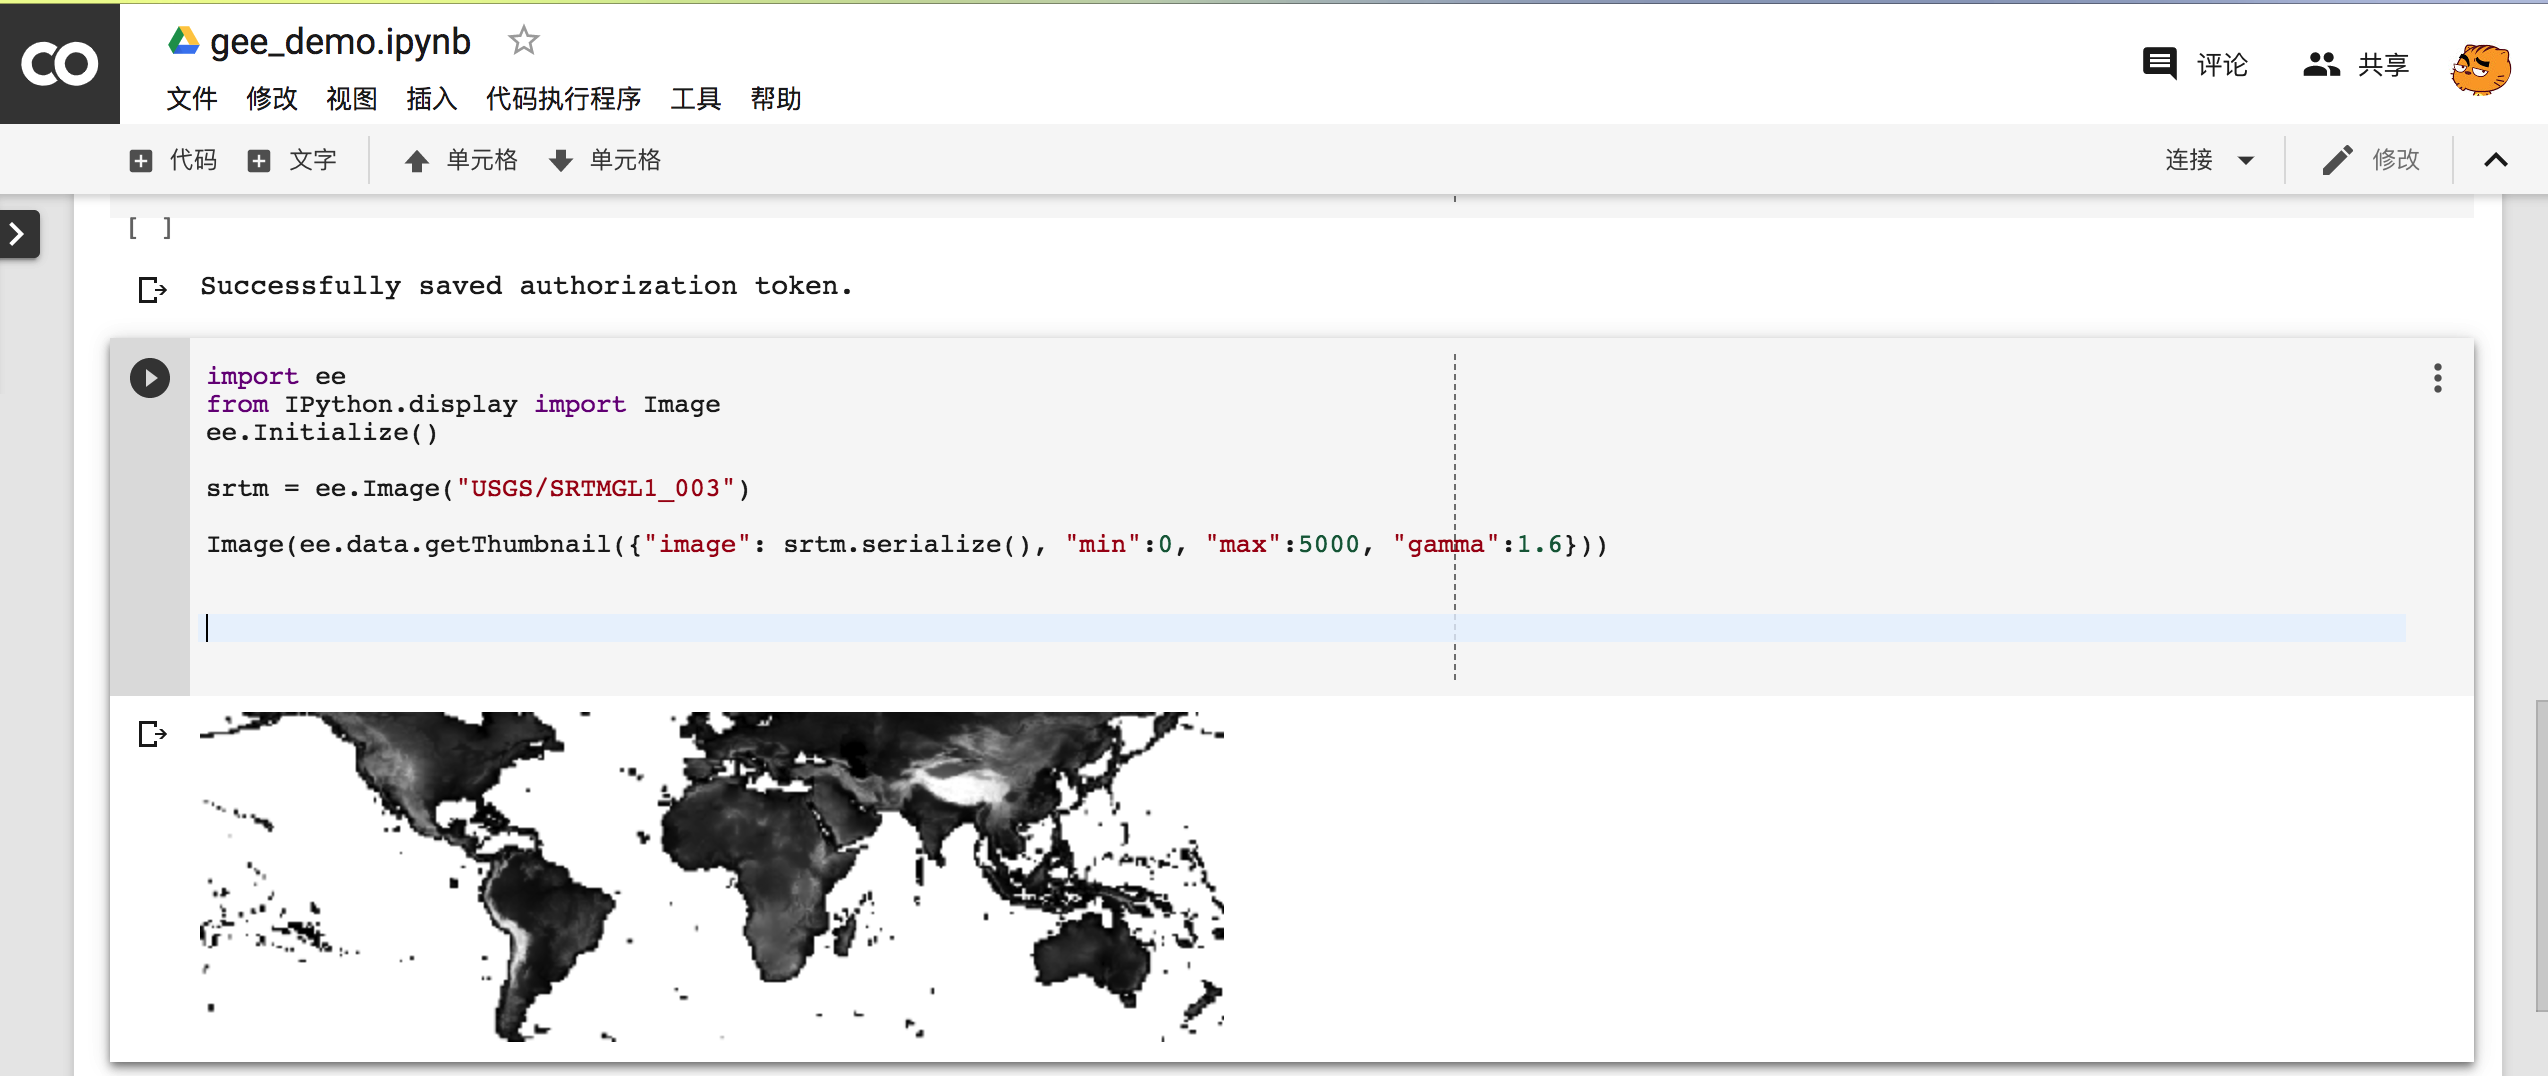The image size is (2548, 1076).
Task: Click the Colab CO logo
Action: pos(60,63)
